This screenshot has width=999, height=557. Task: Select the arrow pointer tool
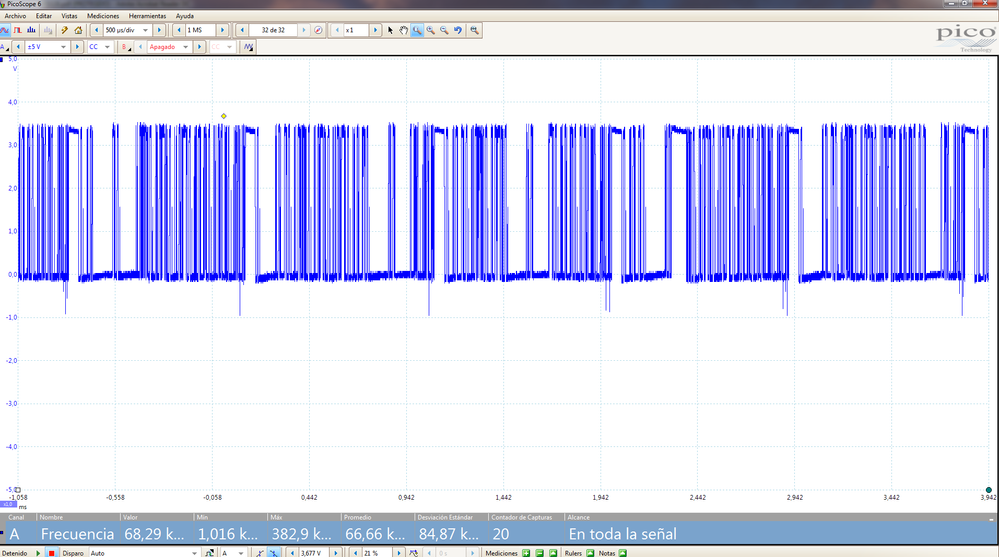[x=391, y=30]
